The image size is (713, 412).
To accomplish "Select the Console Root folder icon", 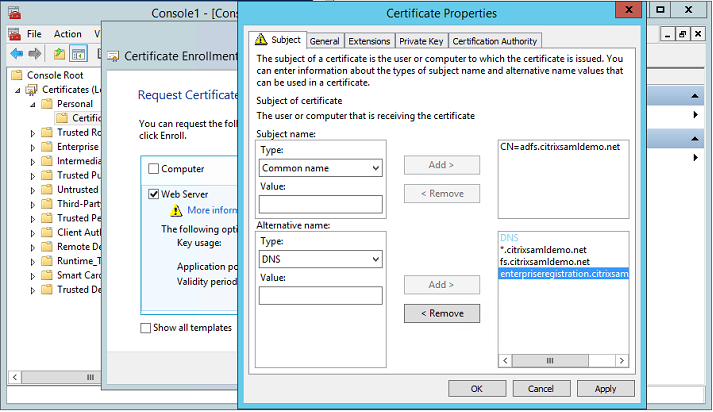I will pos(17,75).
